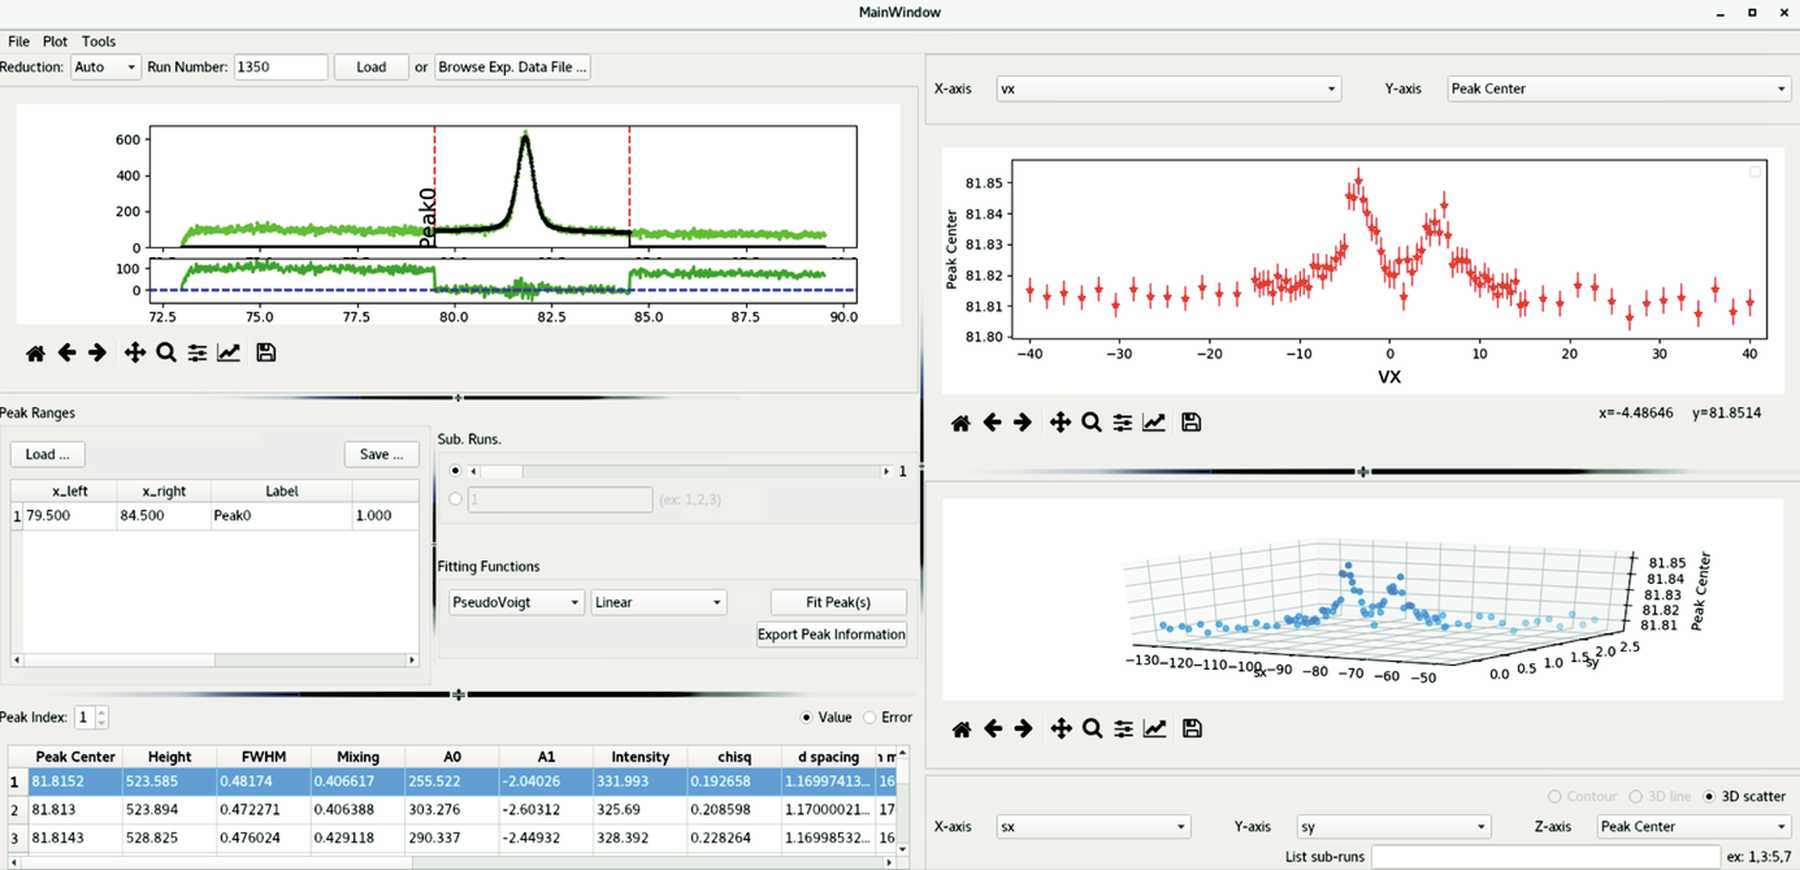Click Browse Exp. Data File button
Screen dimensions: 1800x870
pos(512,67)
